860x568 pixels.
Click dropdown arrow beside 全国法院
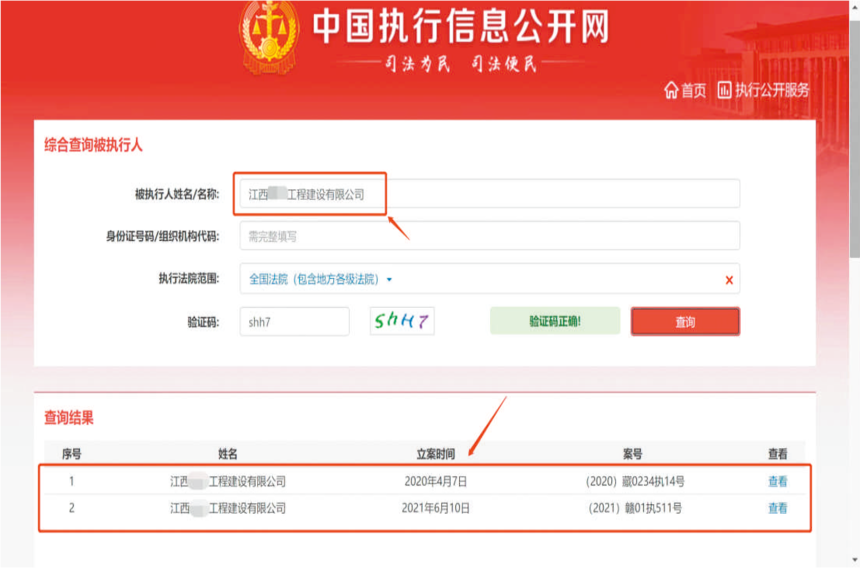pos(389,280)
